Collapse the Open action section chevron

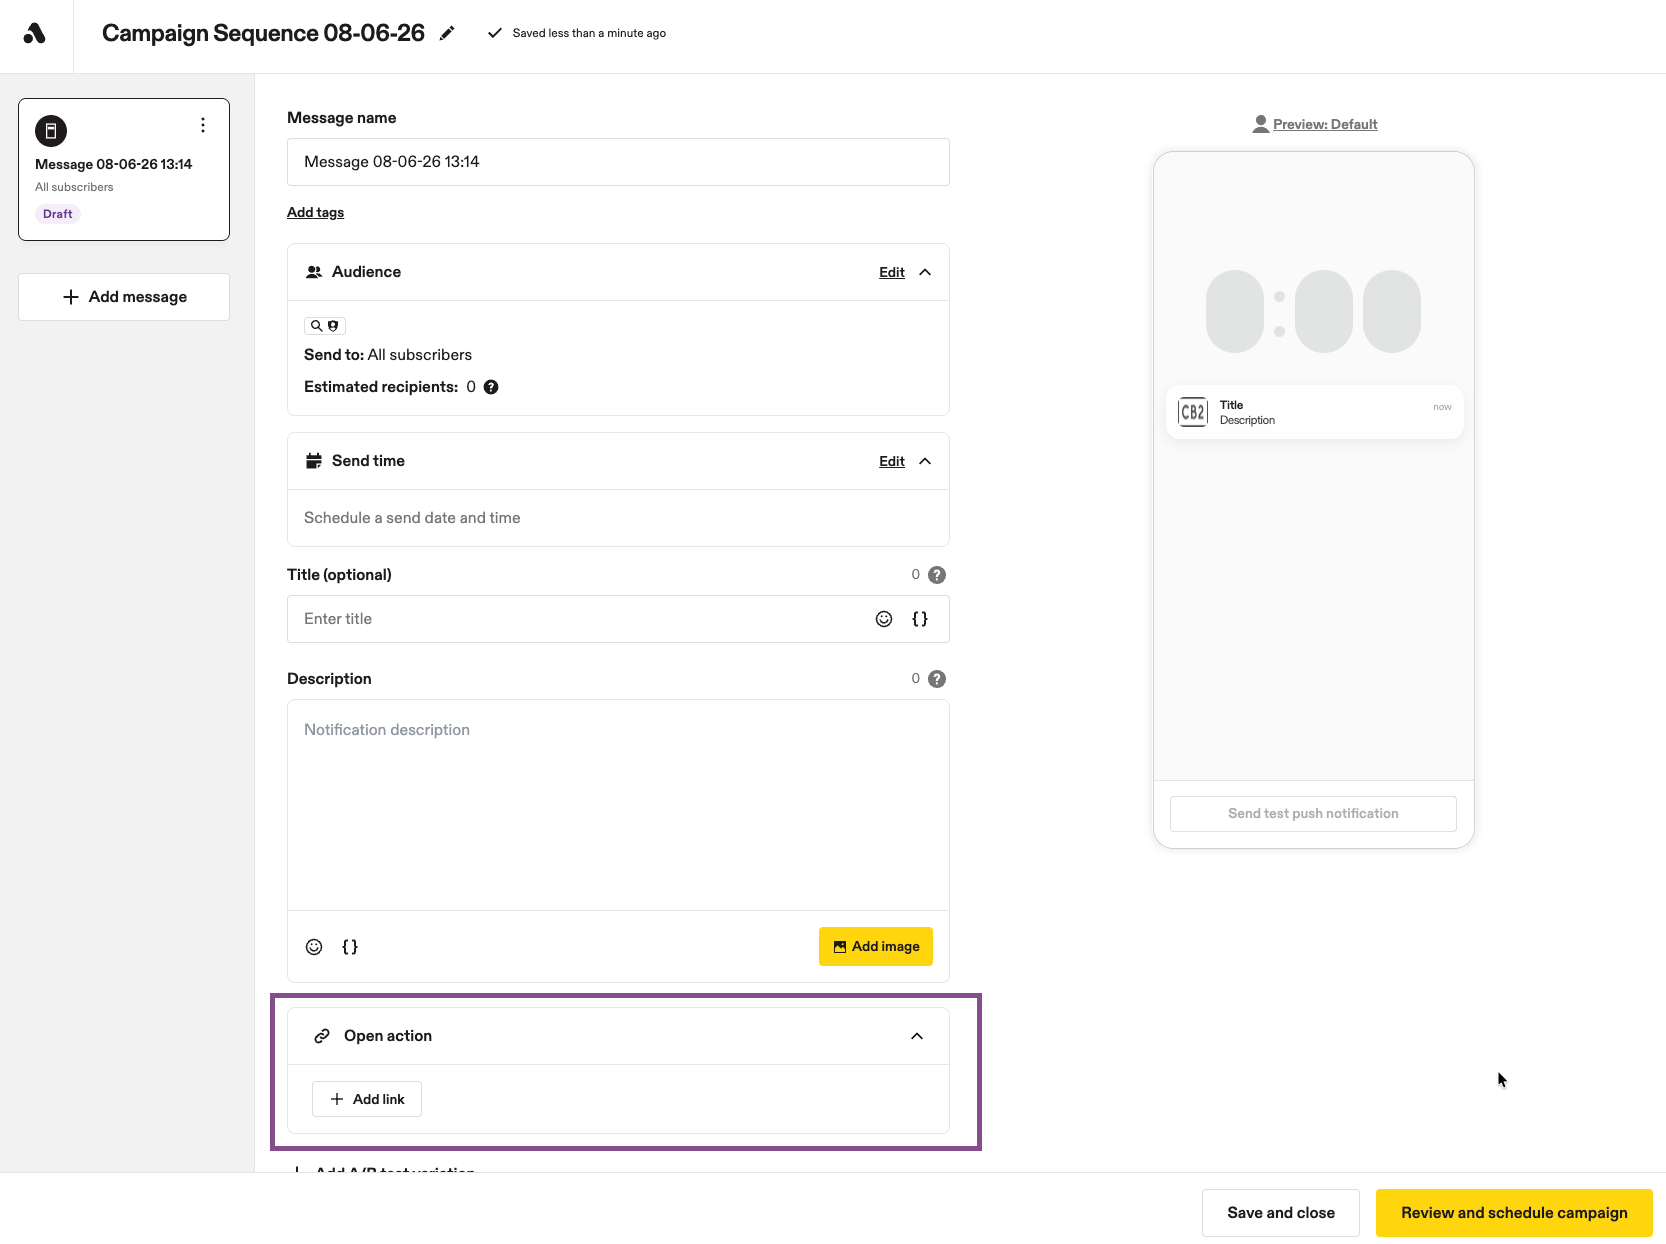pos(917,1036)
